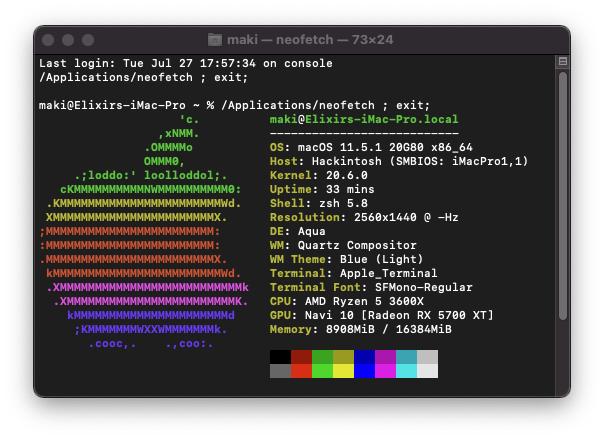Pick the dark blue swatch in top row
Screen dimensions: 604x439
click(x=364, y=357)
